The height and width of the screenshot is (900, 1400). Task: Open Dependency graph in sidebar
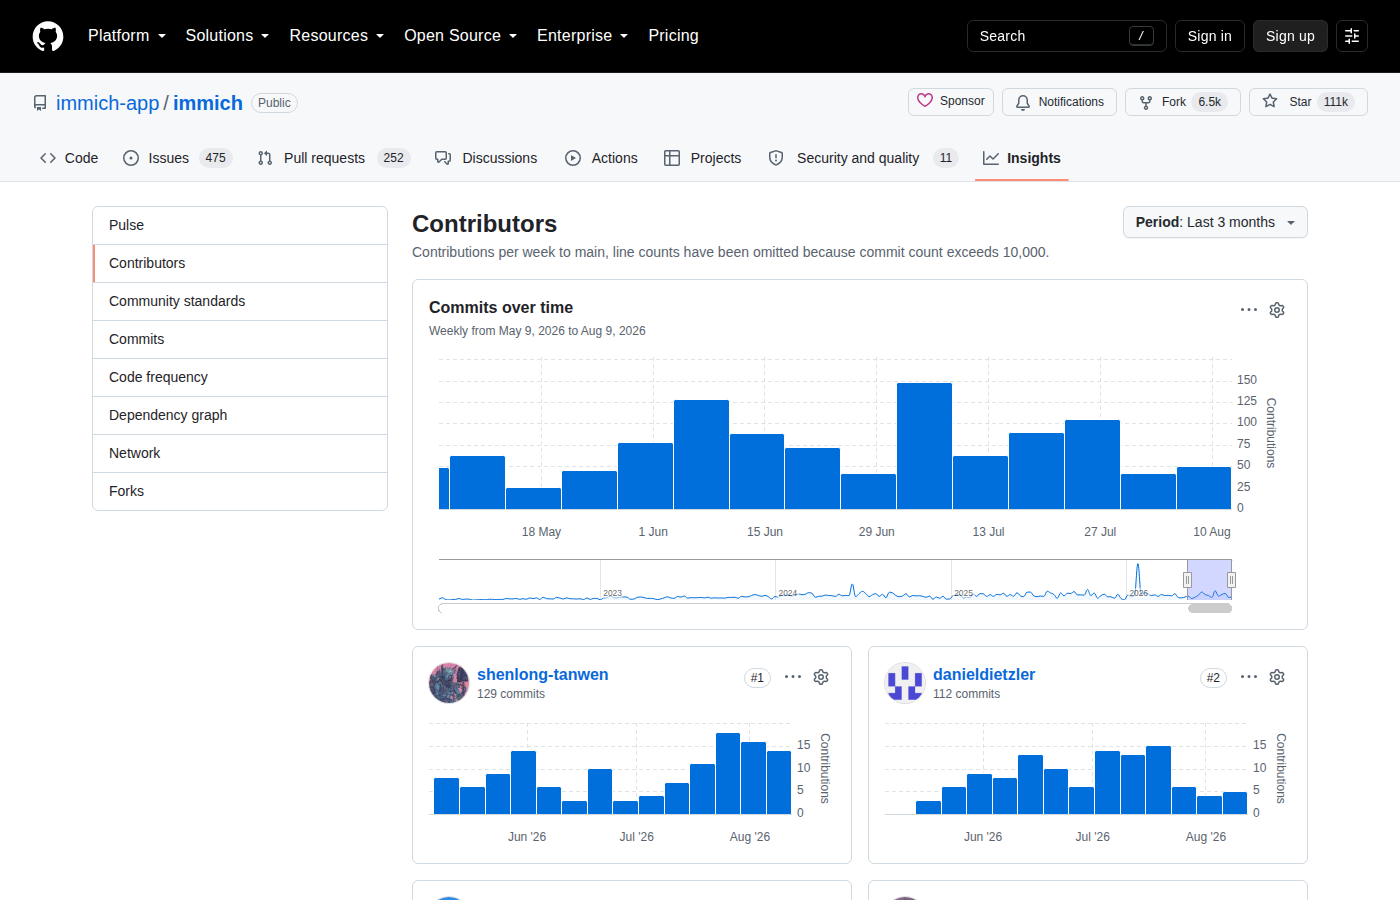point(240,415)
